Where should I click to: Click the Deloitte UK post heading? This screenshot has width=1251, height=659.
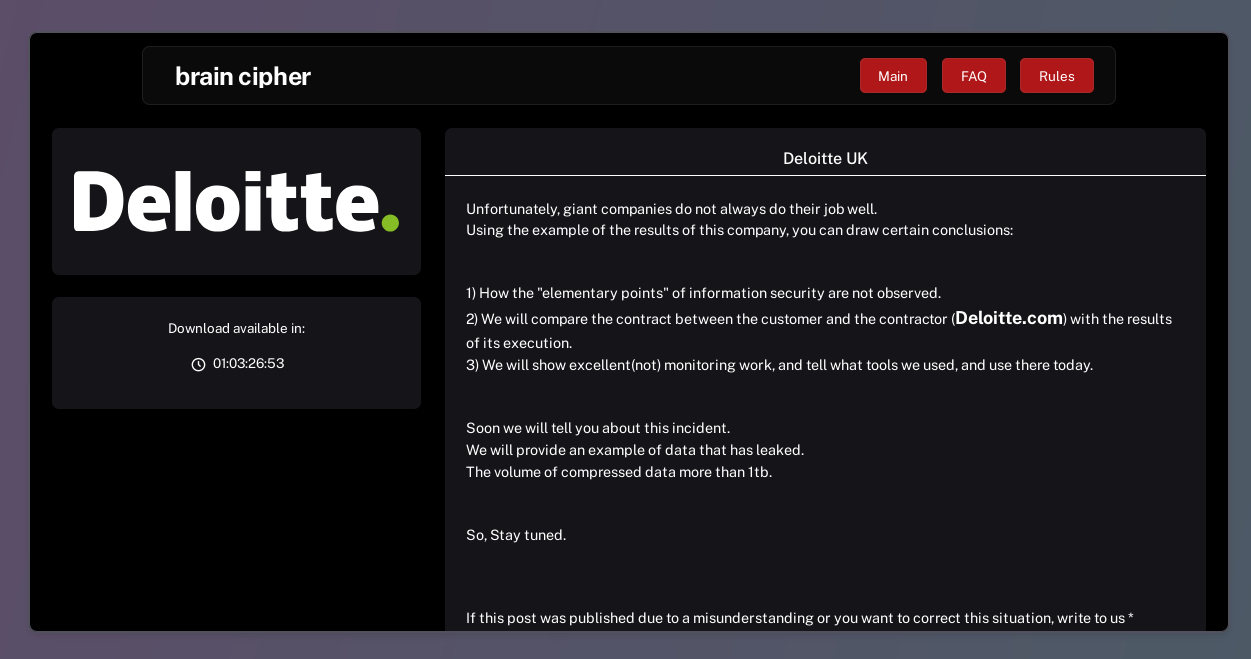825,158
